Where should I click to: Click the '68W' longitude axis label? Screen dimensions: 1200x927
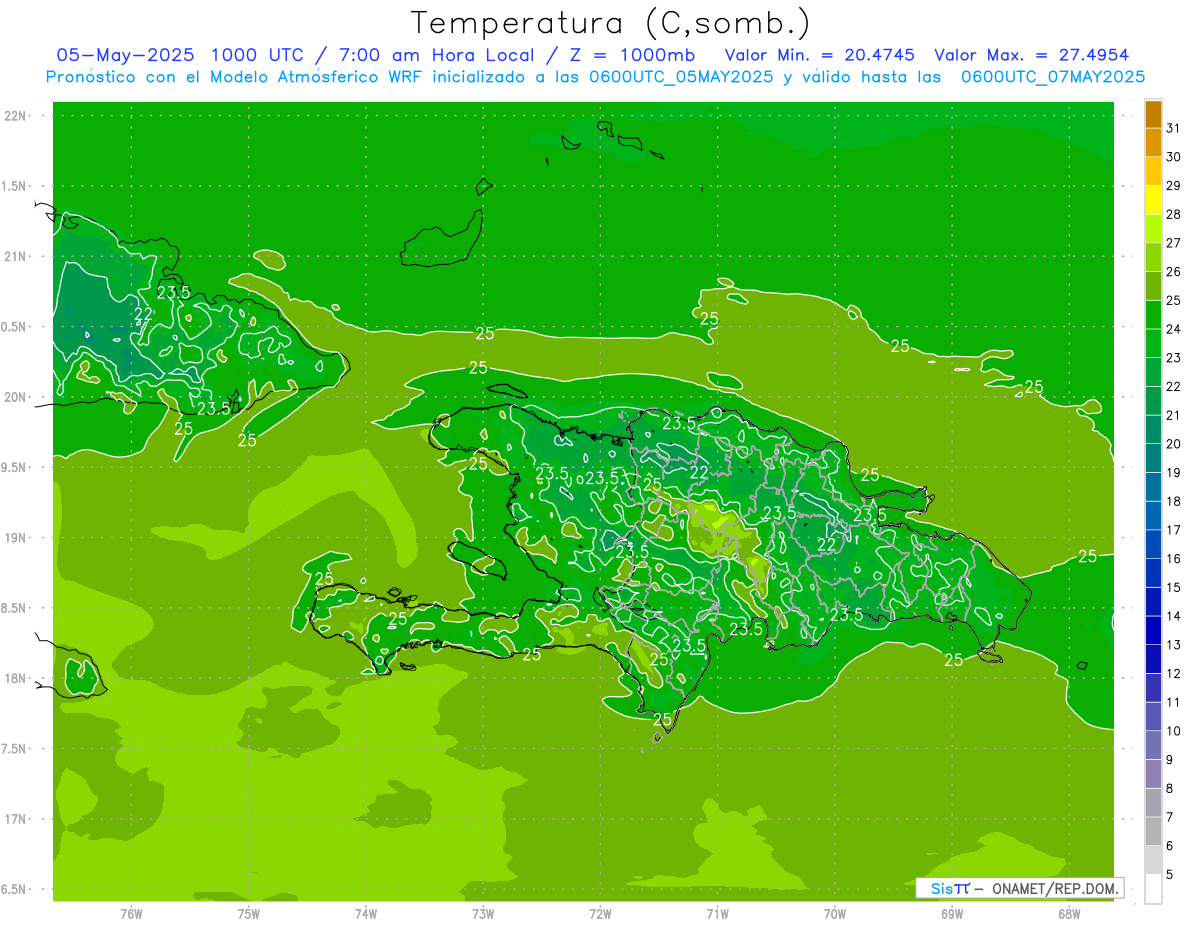pos(1069,913)
